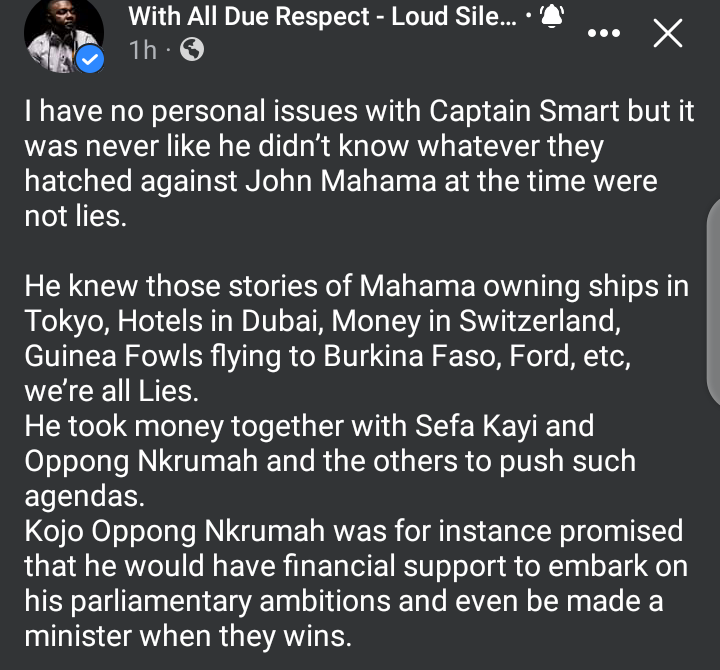
Task: Open the page's profile picture
Action: [x=63, y=33]
